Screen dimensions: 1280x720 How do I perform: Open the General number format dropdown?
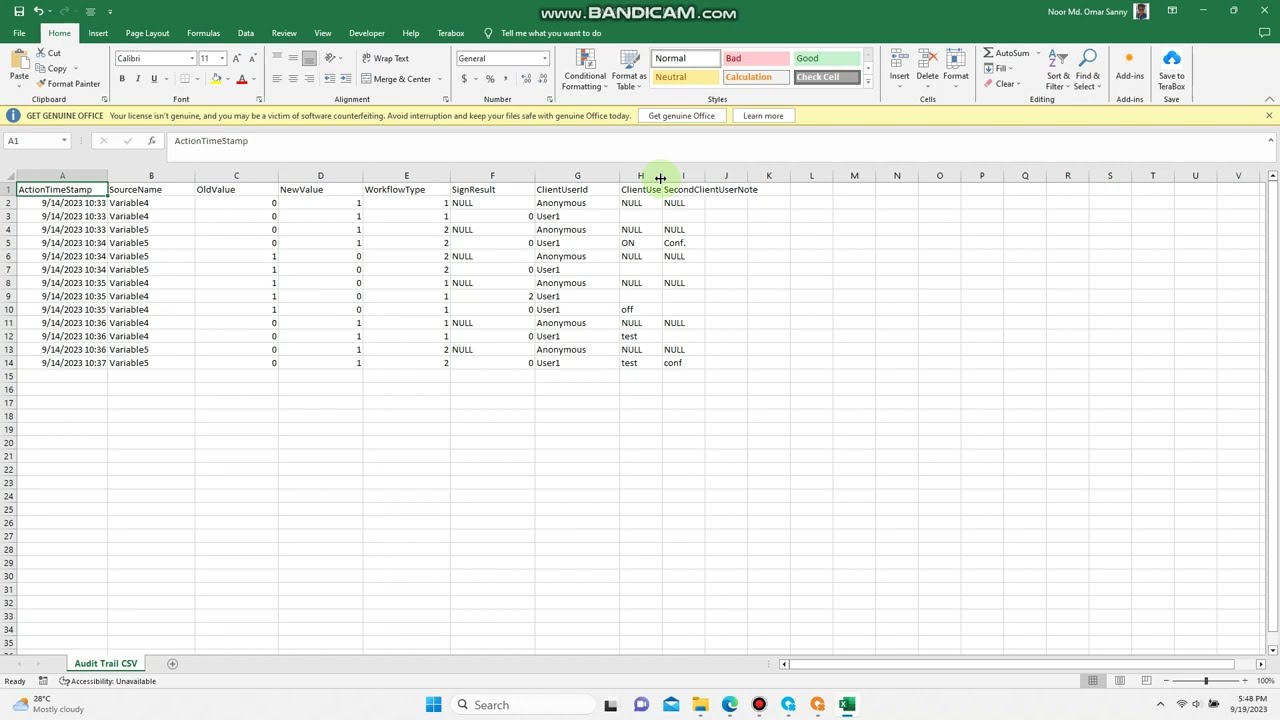coord(544,58)
